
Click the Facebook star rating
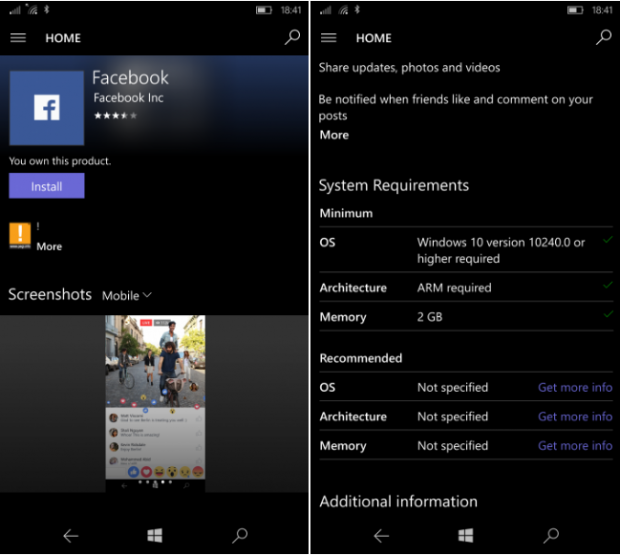coord(115,116)
